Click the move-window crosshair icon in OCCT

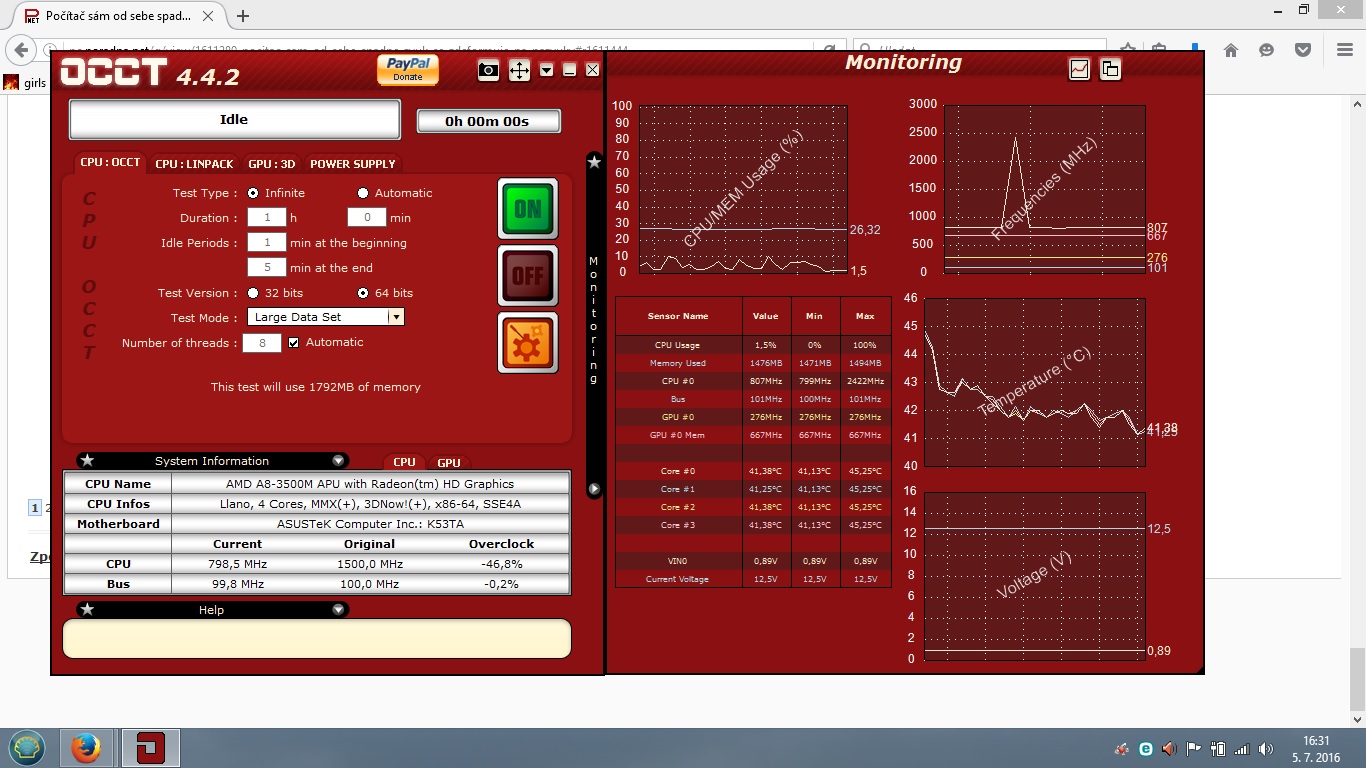tap(519, 70)
